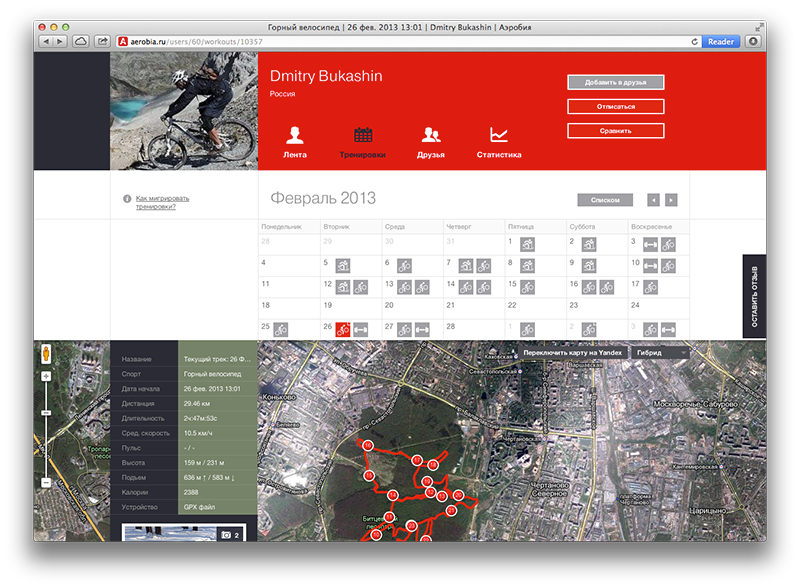Open the dumbbell strength workout on February 26

pyautogui.click(x=361, y=330)
